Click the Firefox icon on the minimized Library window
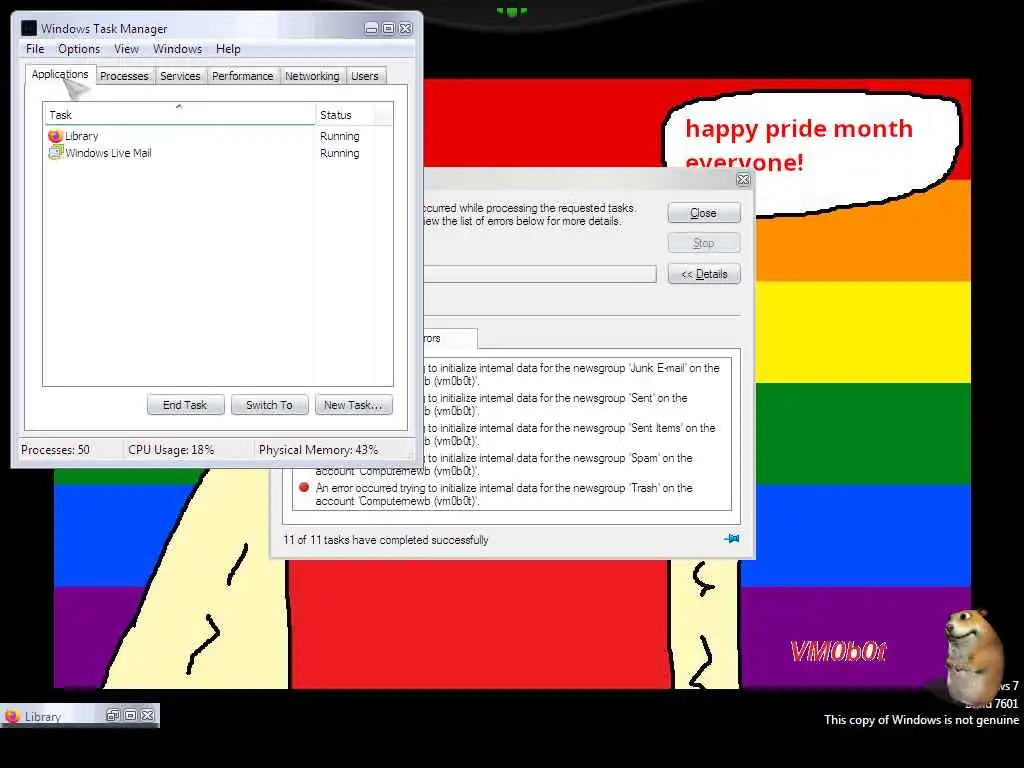1024x768 pixels. [x=12, y=716]
